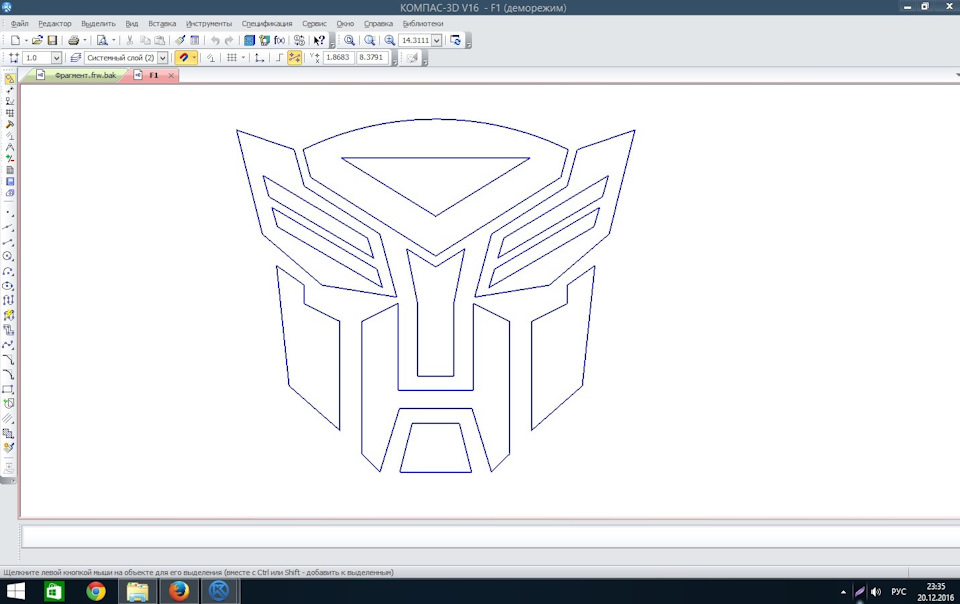Click the Y coordinate field 8.3791
The width and height of the screenshot is (960, 604).
point(371,57)
